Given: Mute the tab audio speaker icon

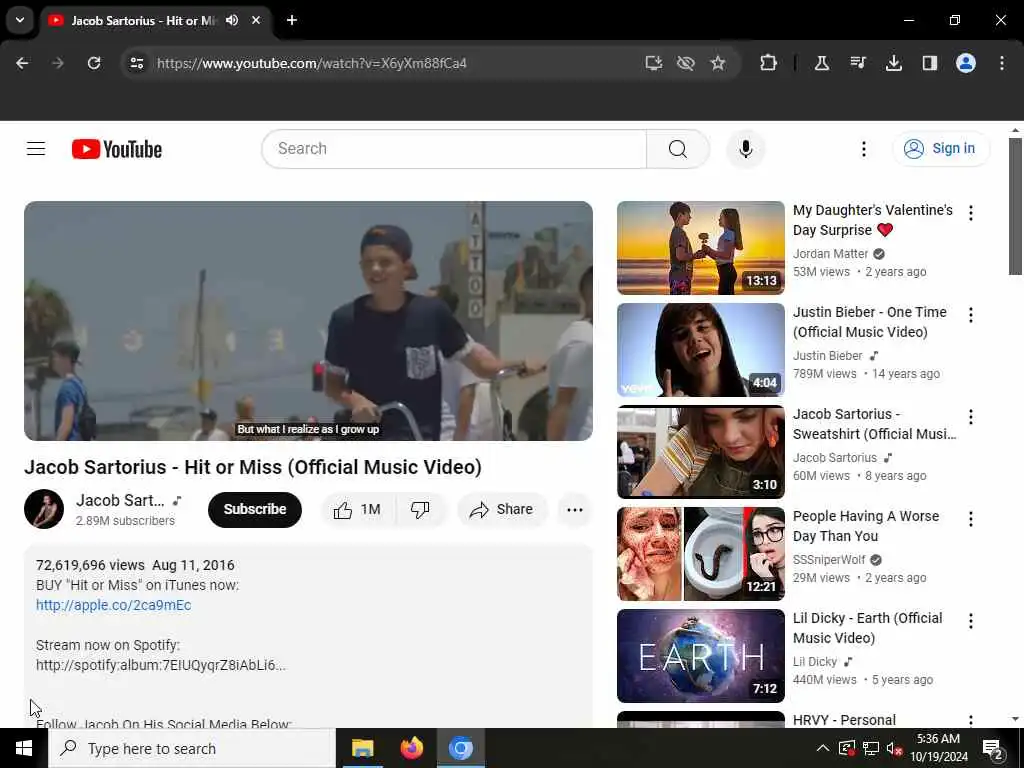Looking at the screenshot, I should (232, 20).
